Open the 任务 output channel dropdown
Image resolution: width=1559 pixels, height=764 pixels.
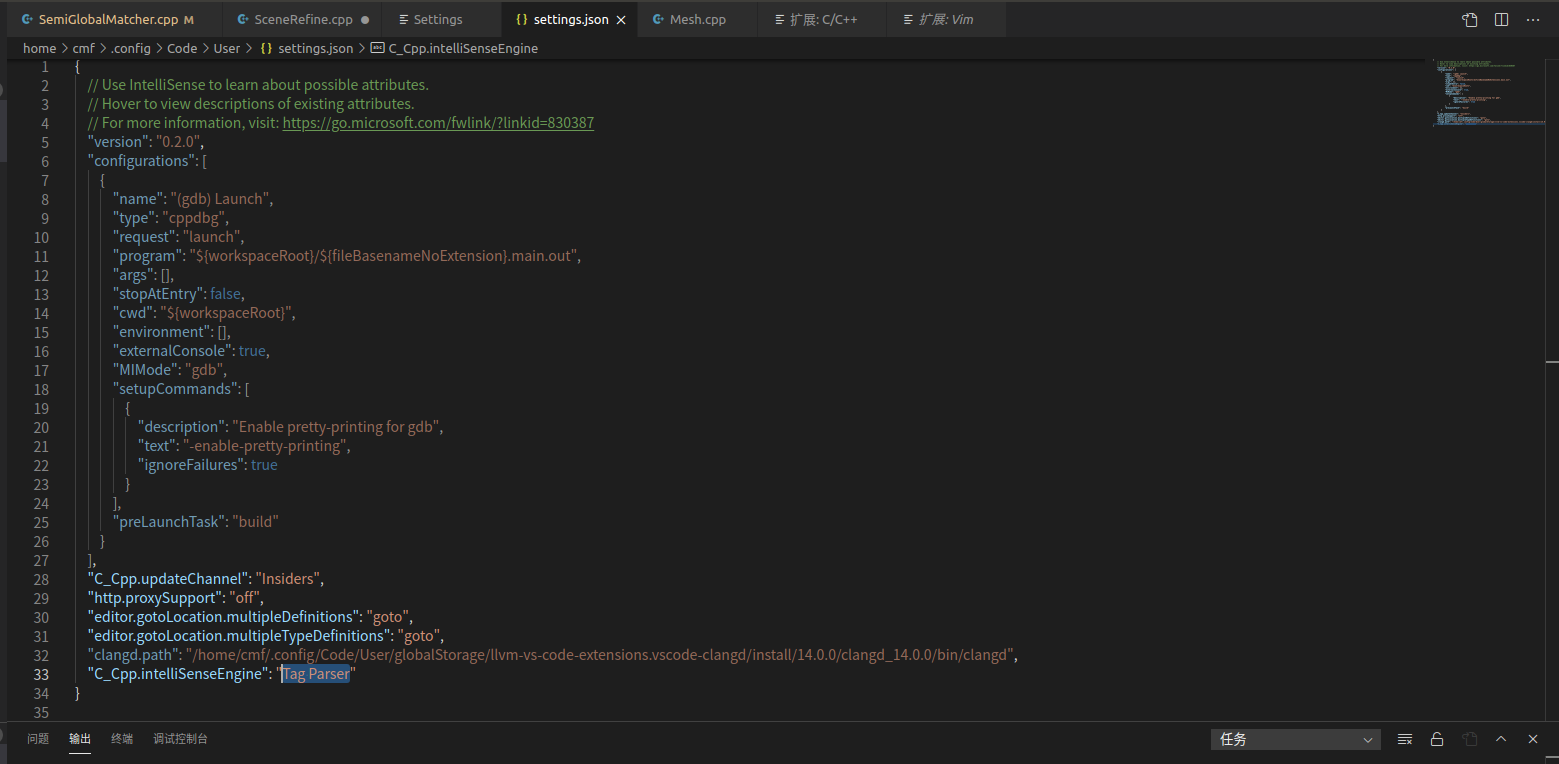[1295, 739]
